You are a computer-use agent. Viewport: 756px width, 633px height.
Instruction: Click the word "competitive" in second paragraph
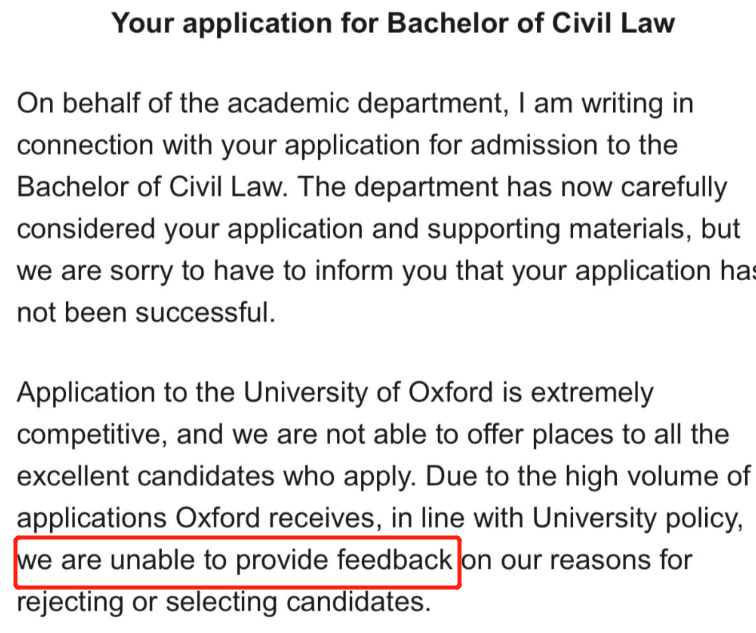(92, 435)
